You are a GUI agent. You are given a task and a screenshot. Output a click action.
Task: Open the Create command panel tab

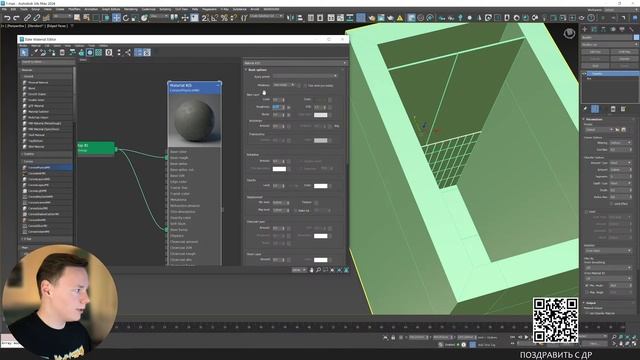pyautogui.click(x=584, y=29)
